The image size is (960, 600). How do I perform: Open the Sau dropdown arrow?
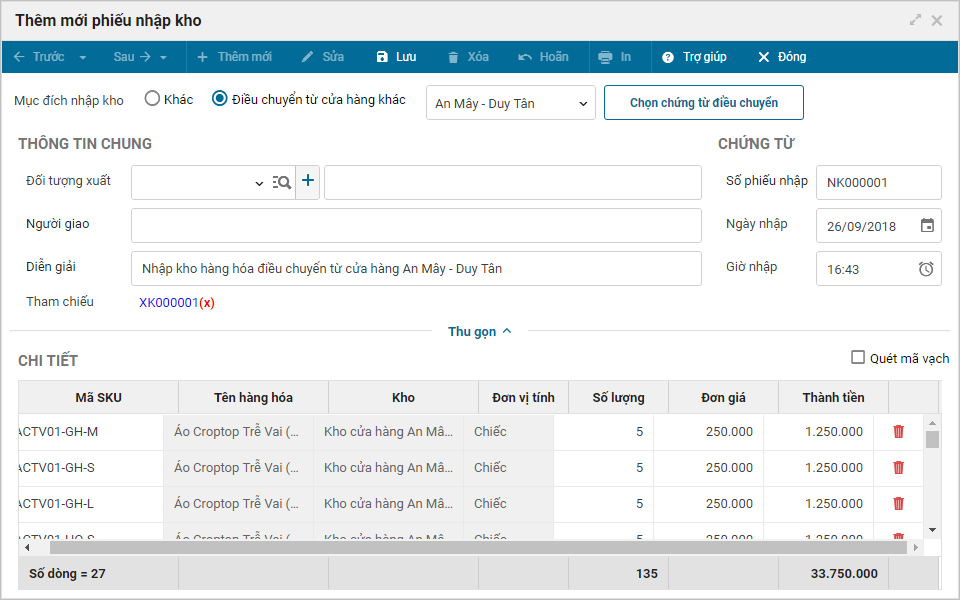coord(163,58)
